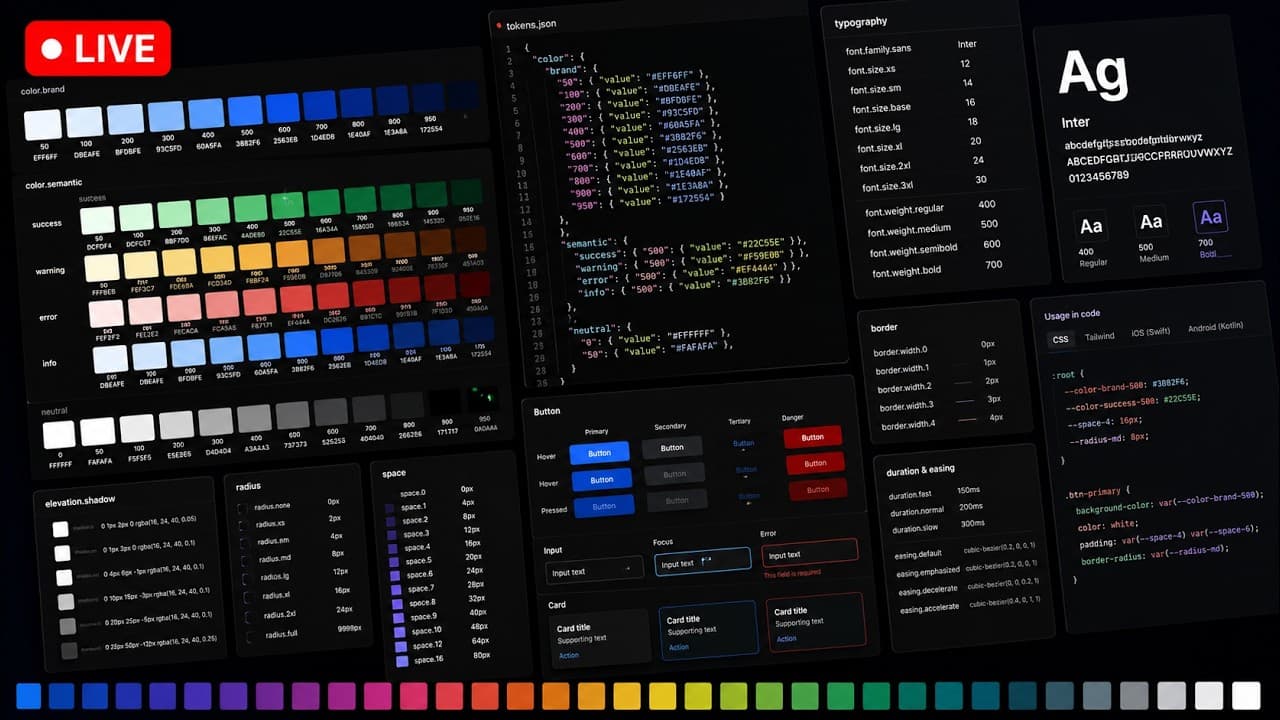This screenshot has height=720, width=1280.
Task: Choose the Aa 400 Regular weight tile
Action: (1091, 227)
